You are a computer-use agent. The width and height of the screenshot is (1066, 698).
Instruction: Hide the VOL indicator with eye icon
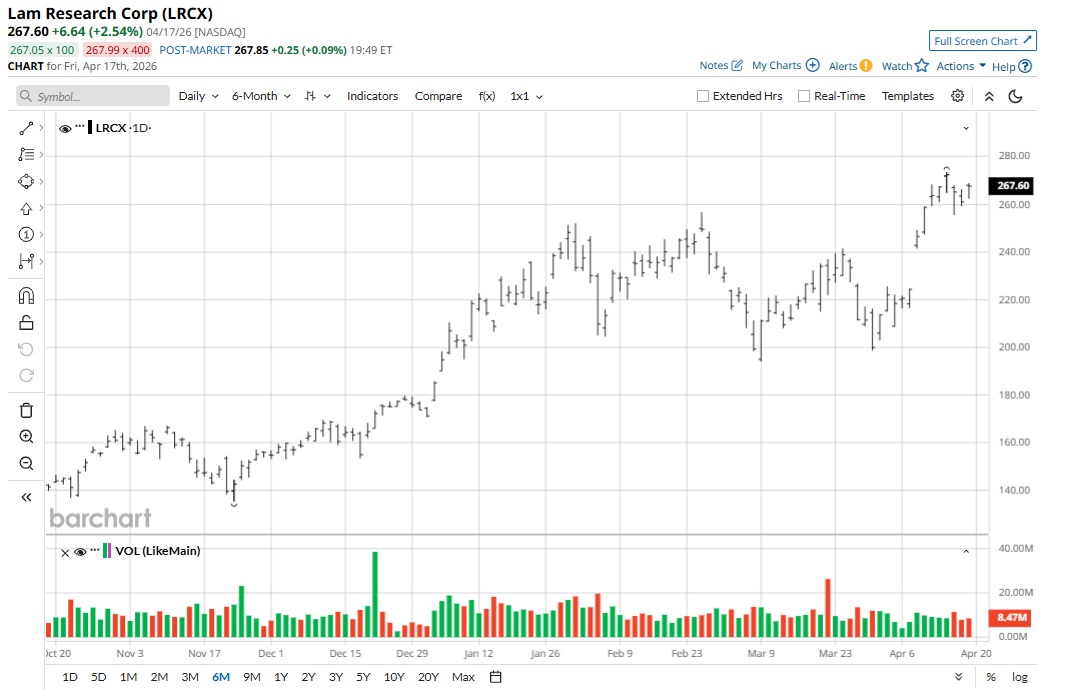pos(81,551)
